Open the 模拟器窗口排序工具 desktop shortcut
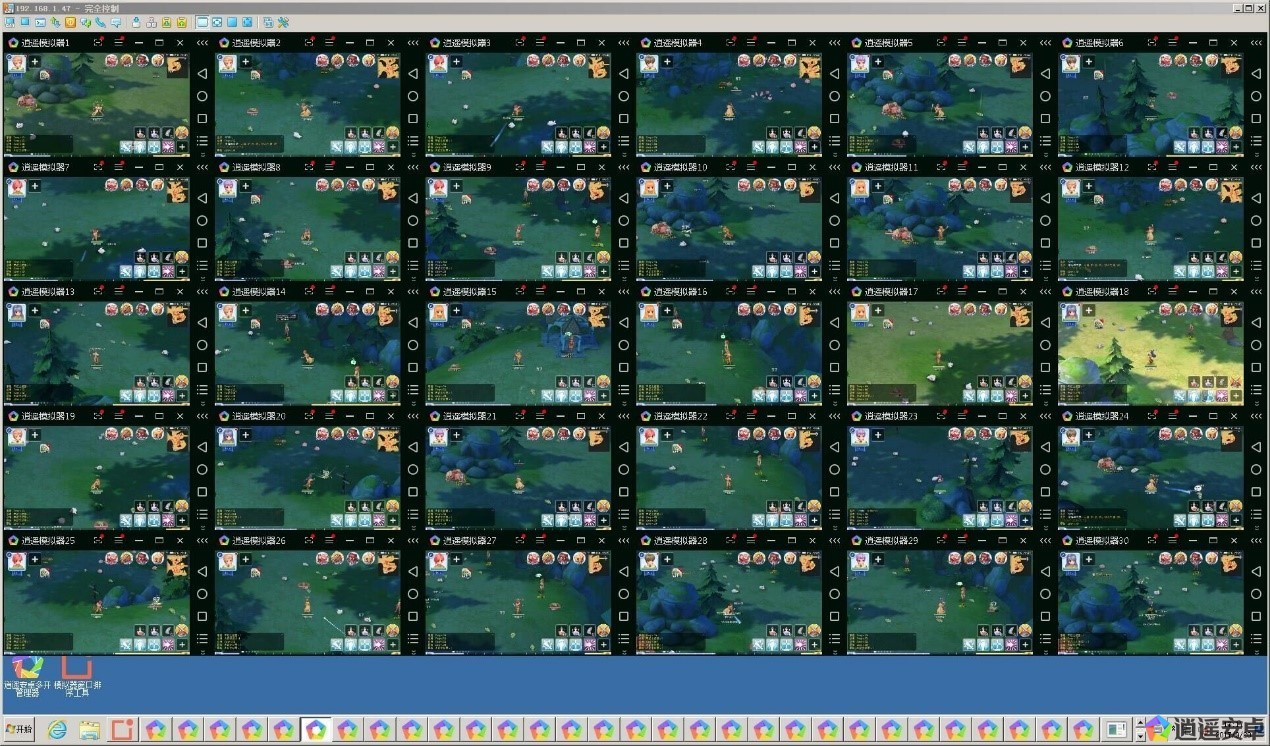 (76, 675)
